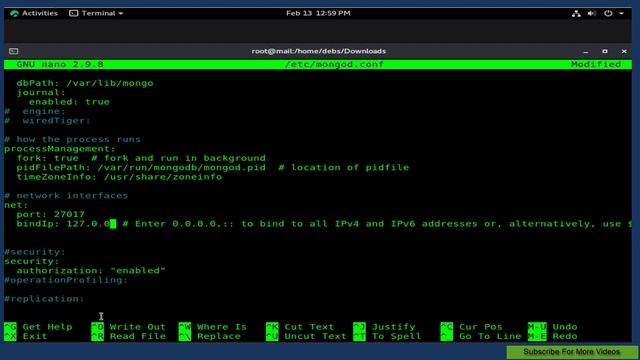The height and width of the screenshot is (360, 640).
Task: Click the uncommented 'security:' line
Action: coord(32,261)
